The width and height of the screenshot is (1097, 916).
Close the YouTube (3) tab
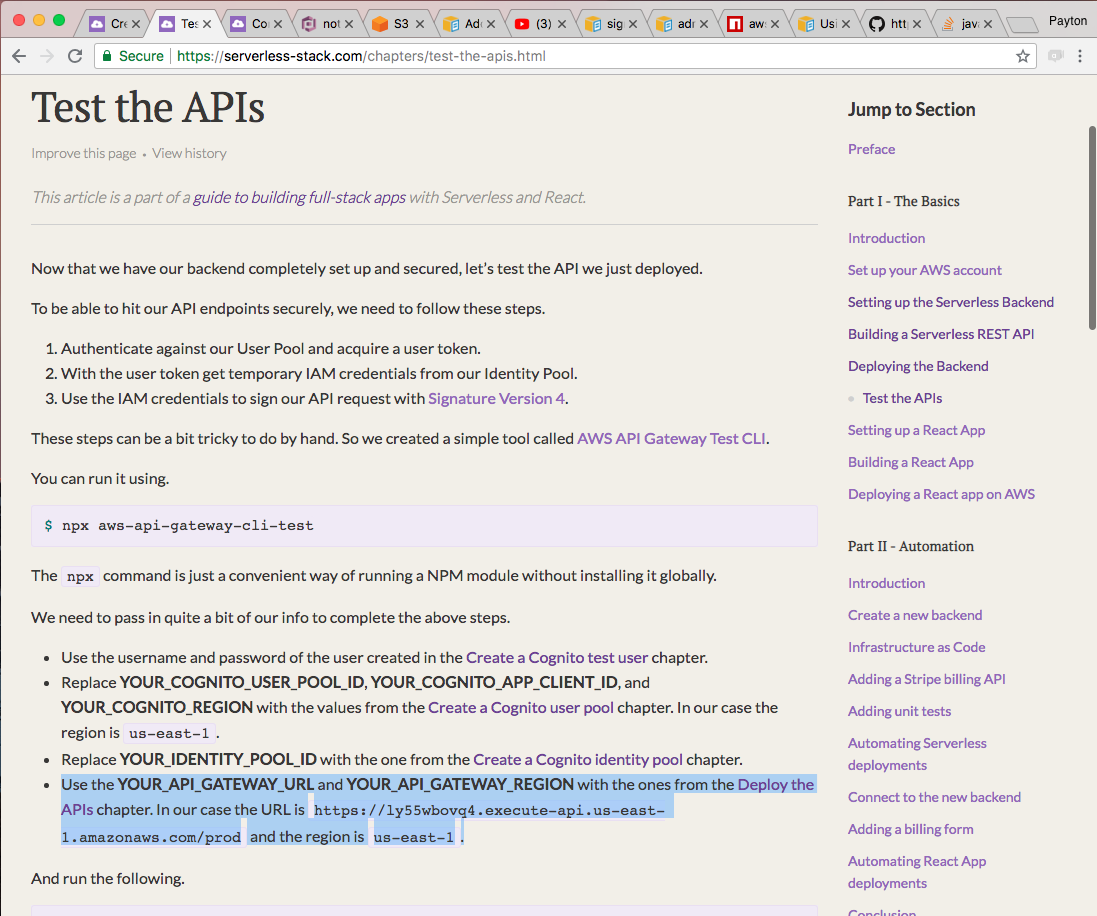pos(562,24)
